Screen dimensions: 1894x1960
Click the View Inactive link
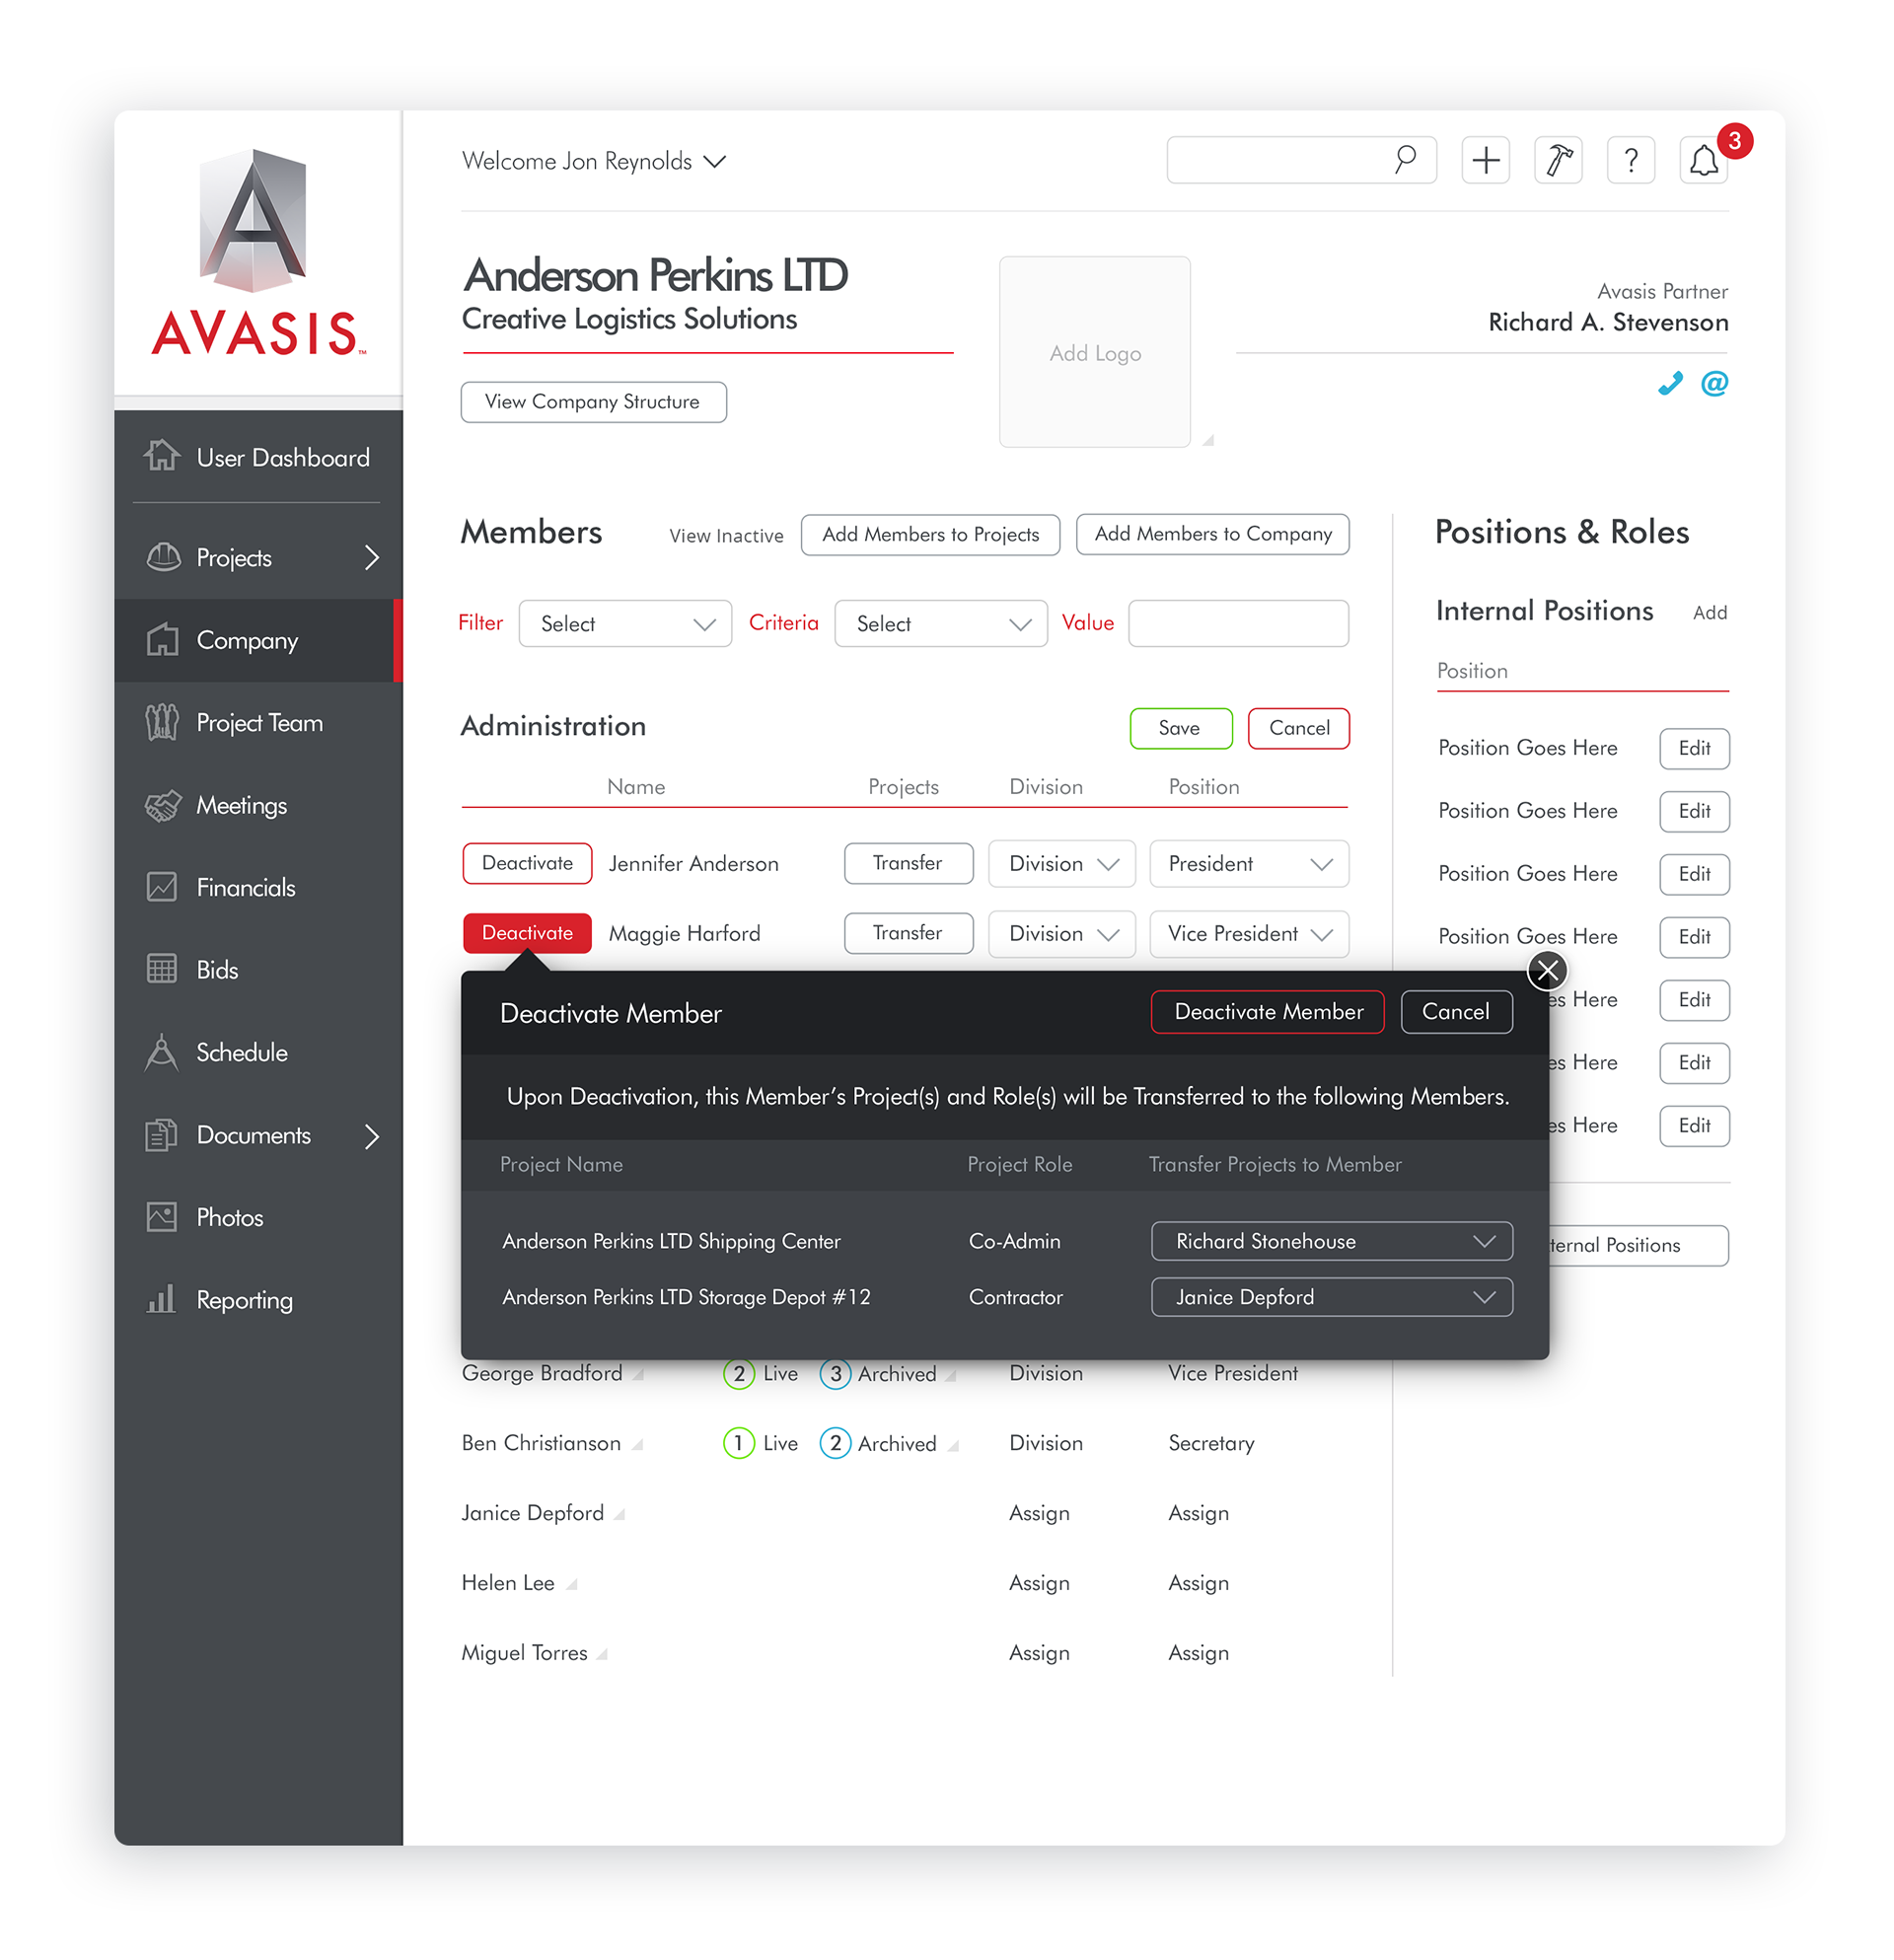(x=726, y=536)
